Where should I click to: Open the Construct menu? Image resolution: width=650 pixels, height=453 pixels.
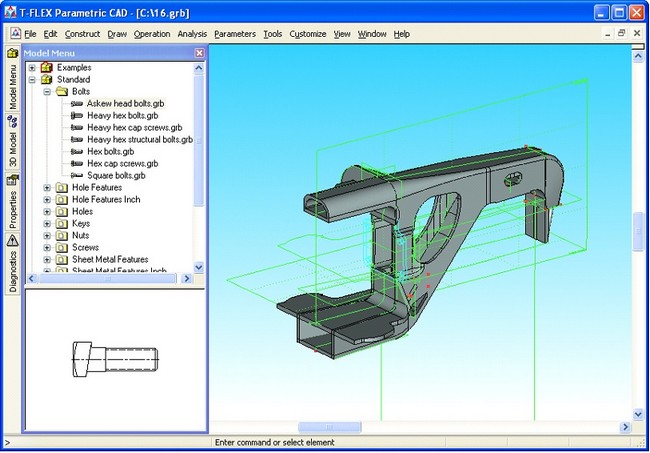(83, 34)
